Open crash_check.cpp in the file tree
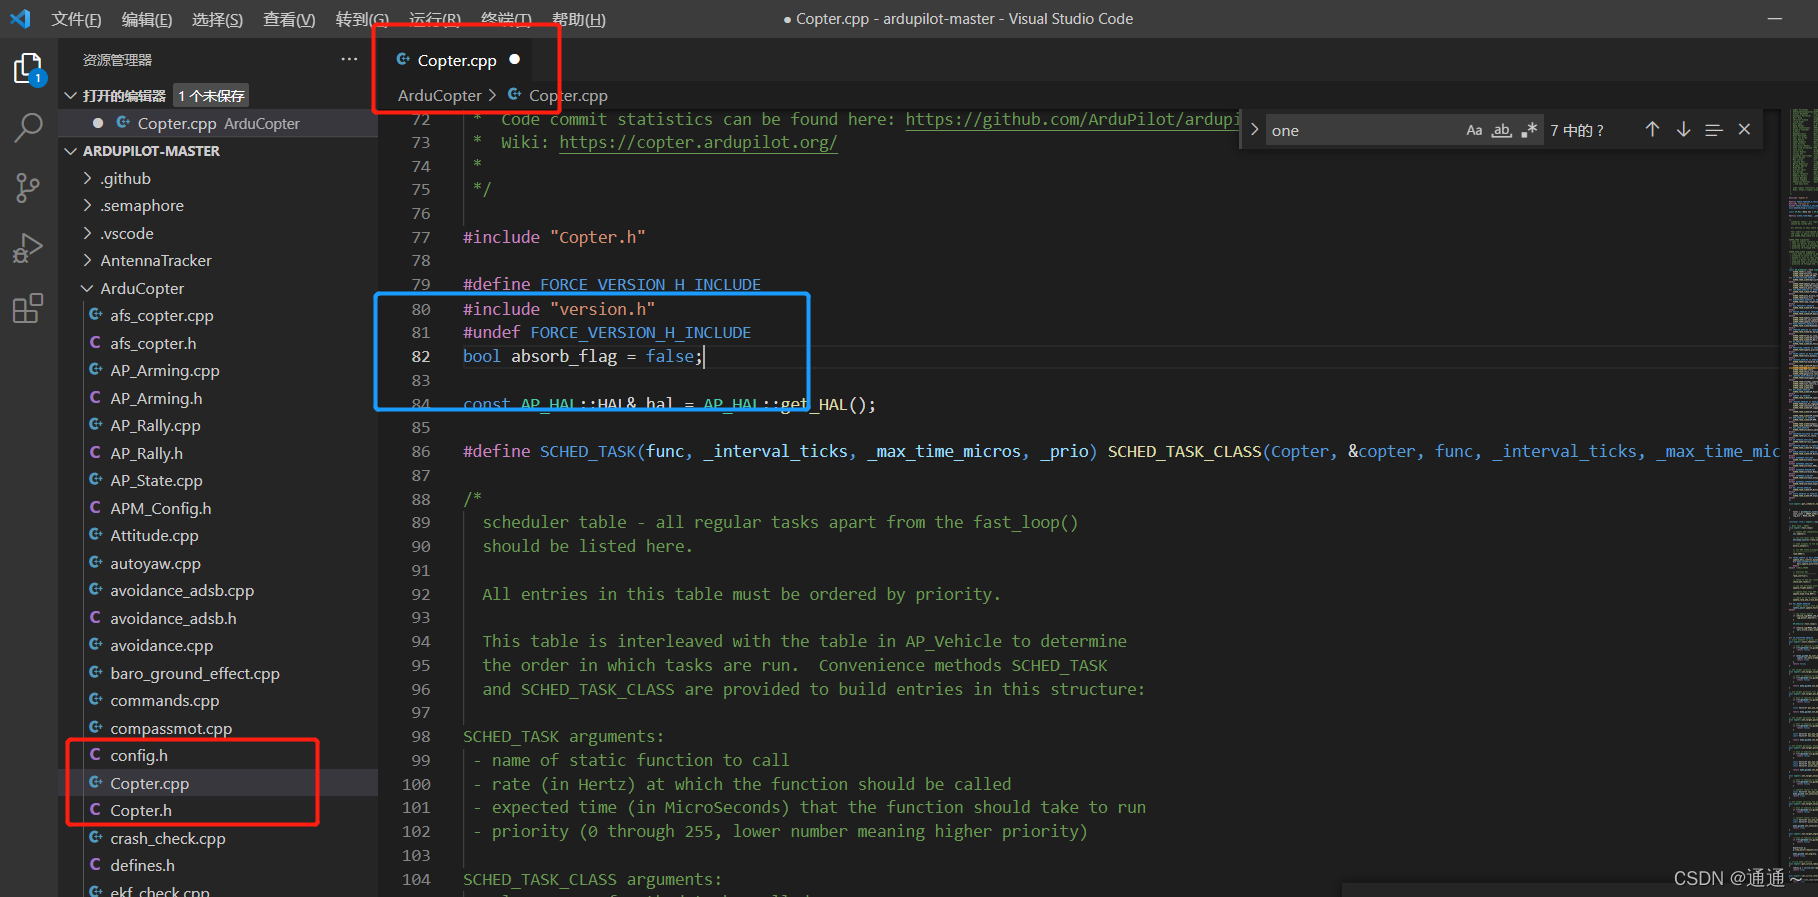This screenshot has width=1818, height=897. [x=218, y=838]
